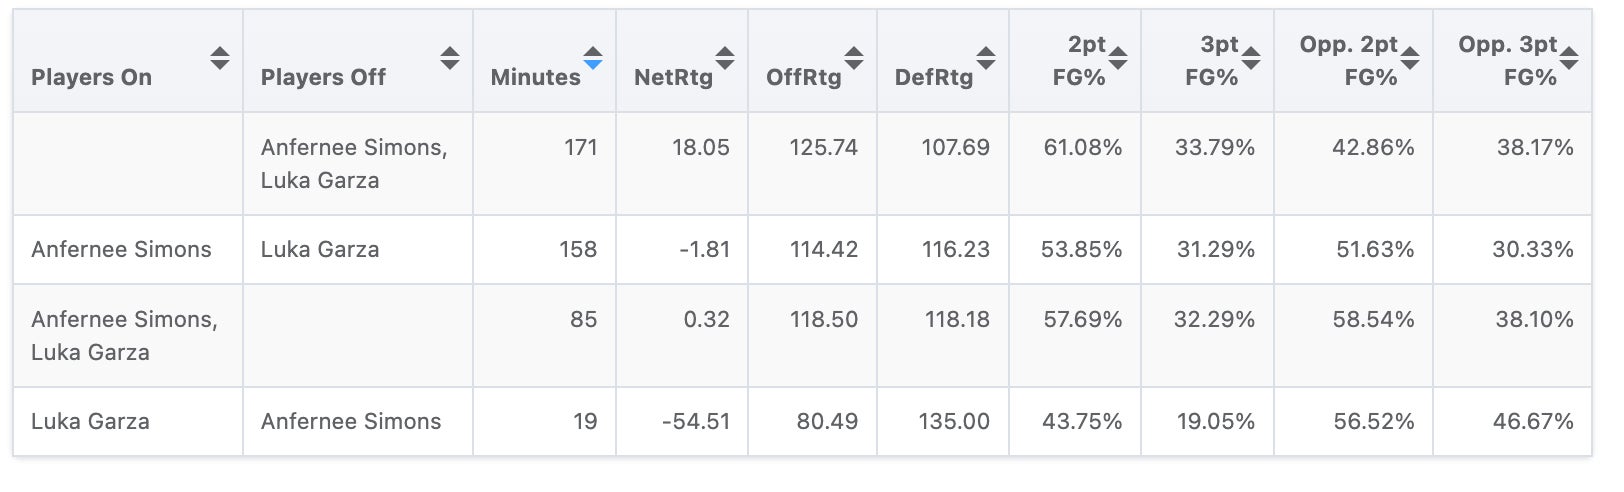Image resolution: width=1624 pixels, height=492 pixels.
Task: Click the 171 minutes cell
Action: point(580,148)
